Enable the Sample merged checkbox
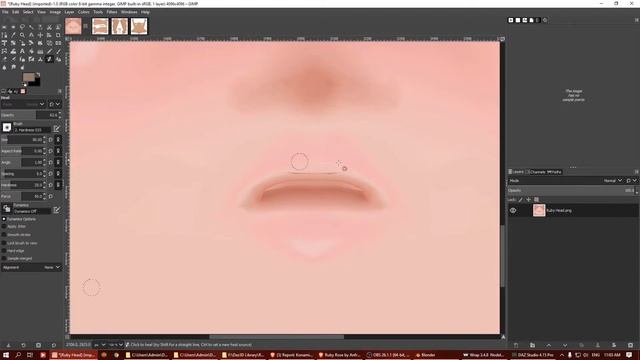Viewport: 640px width, 360px height. tap(4, 258)
